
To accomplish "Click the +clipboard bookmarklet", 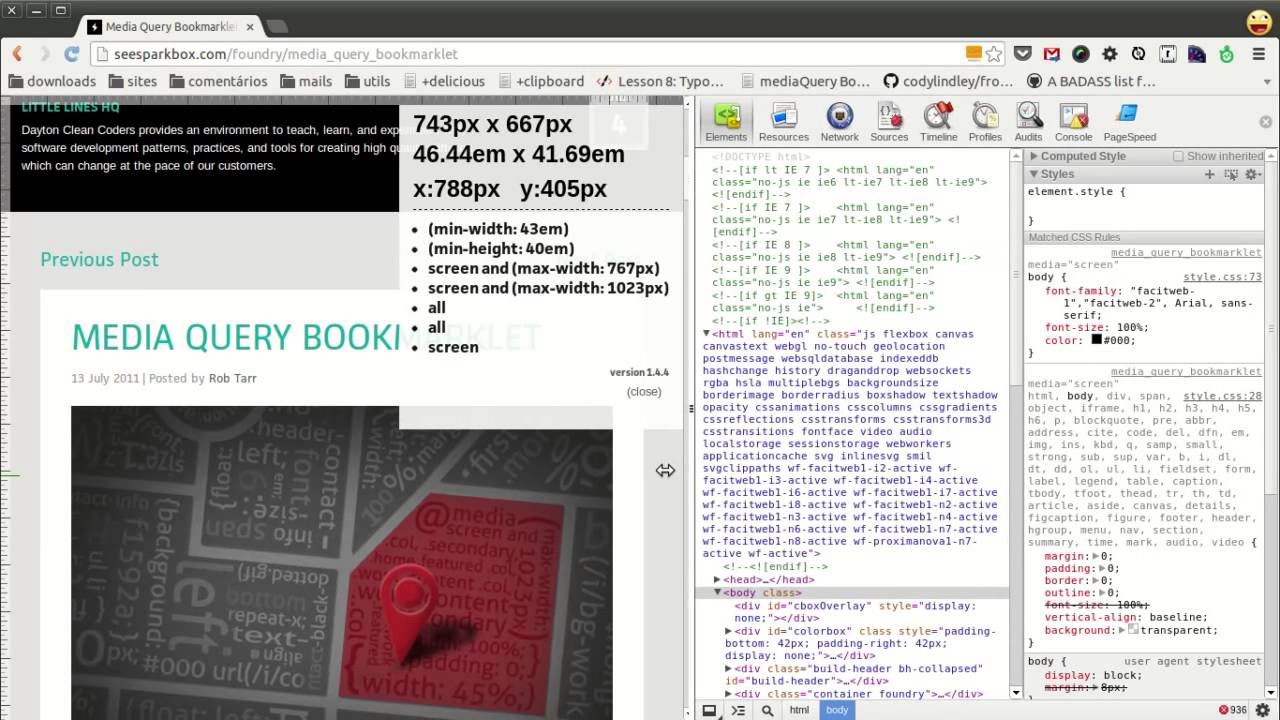I will 541,81.
